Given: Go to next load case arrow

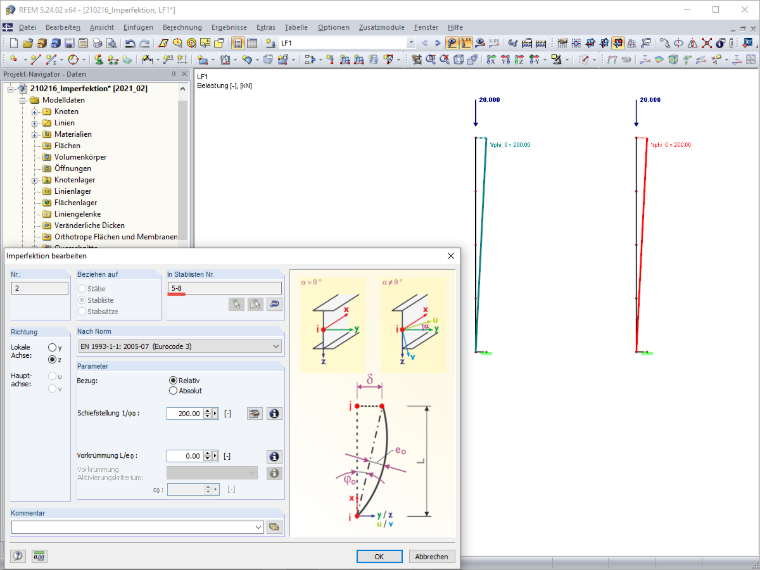Looking at the screenshot, I should click(x=438, y=43).
